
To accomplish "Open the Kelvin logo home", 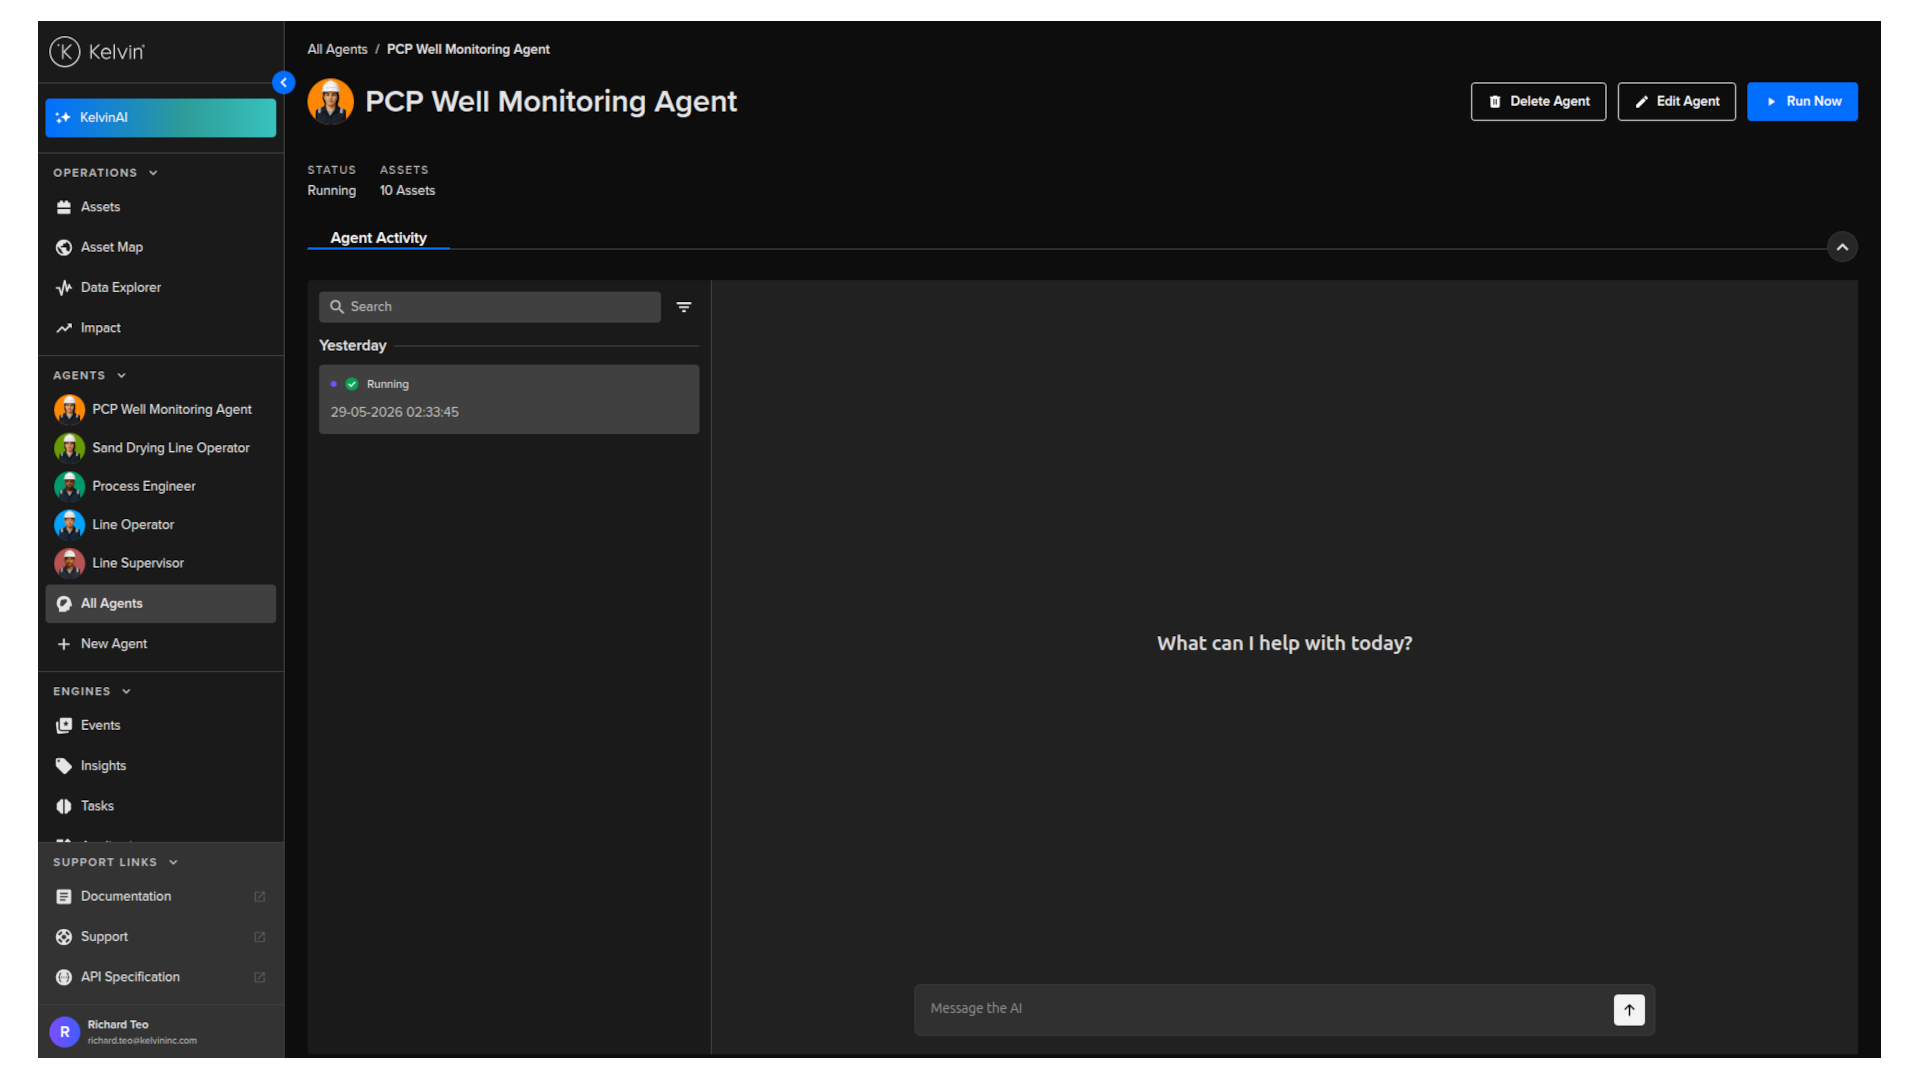I will pyautogui.click(x=97, y=52).
